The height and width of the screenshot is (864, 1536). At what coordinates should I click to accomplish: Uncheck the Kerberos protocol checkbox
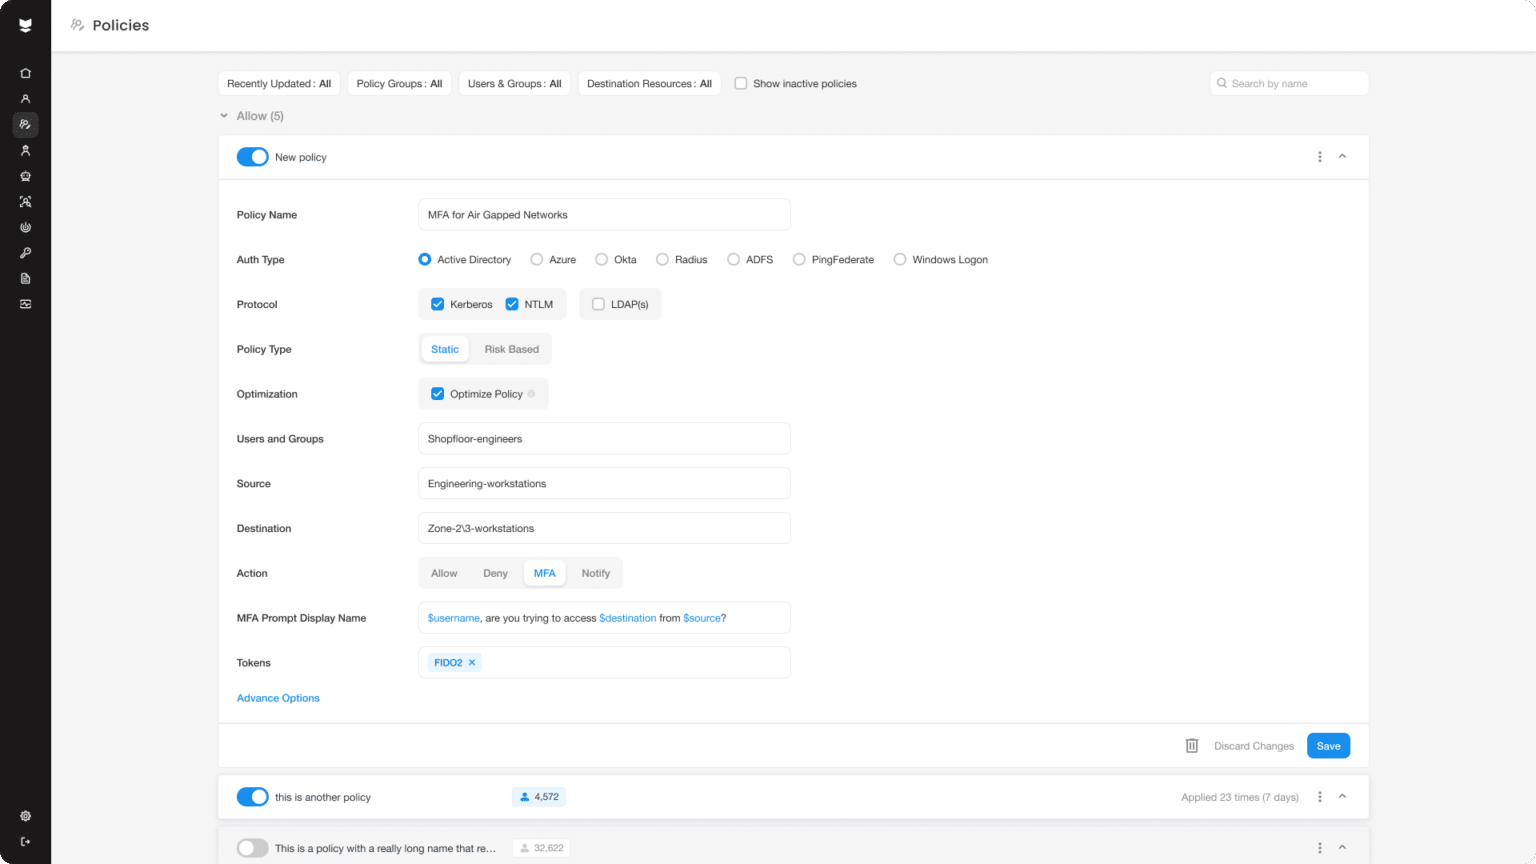click(x=437, y=304)
